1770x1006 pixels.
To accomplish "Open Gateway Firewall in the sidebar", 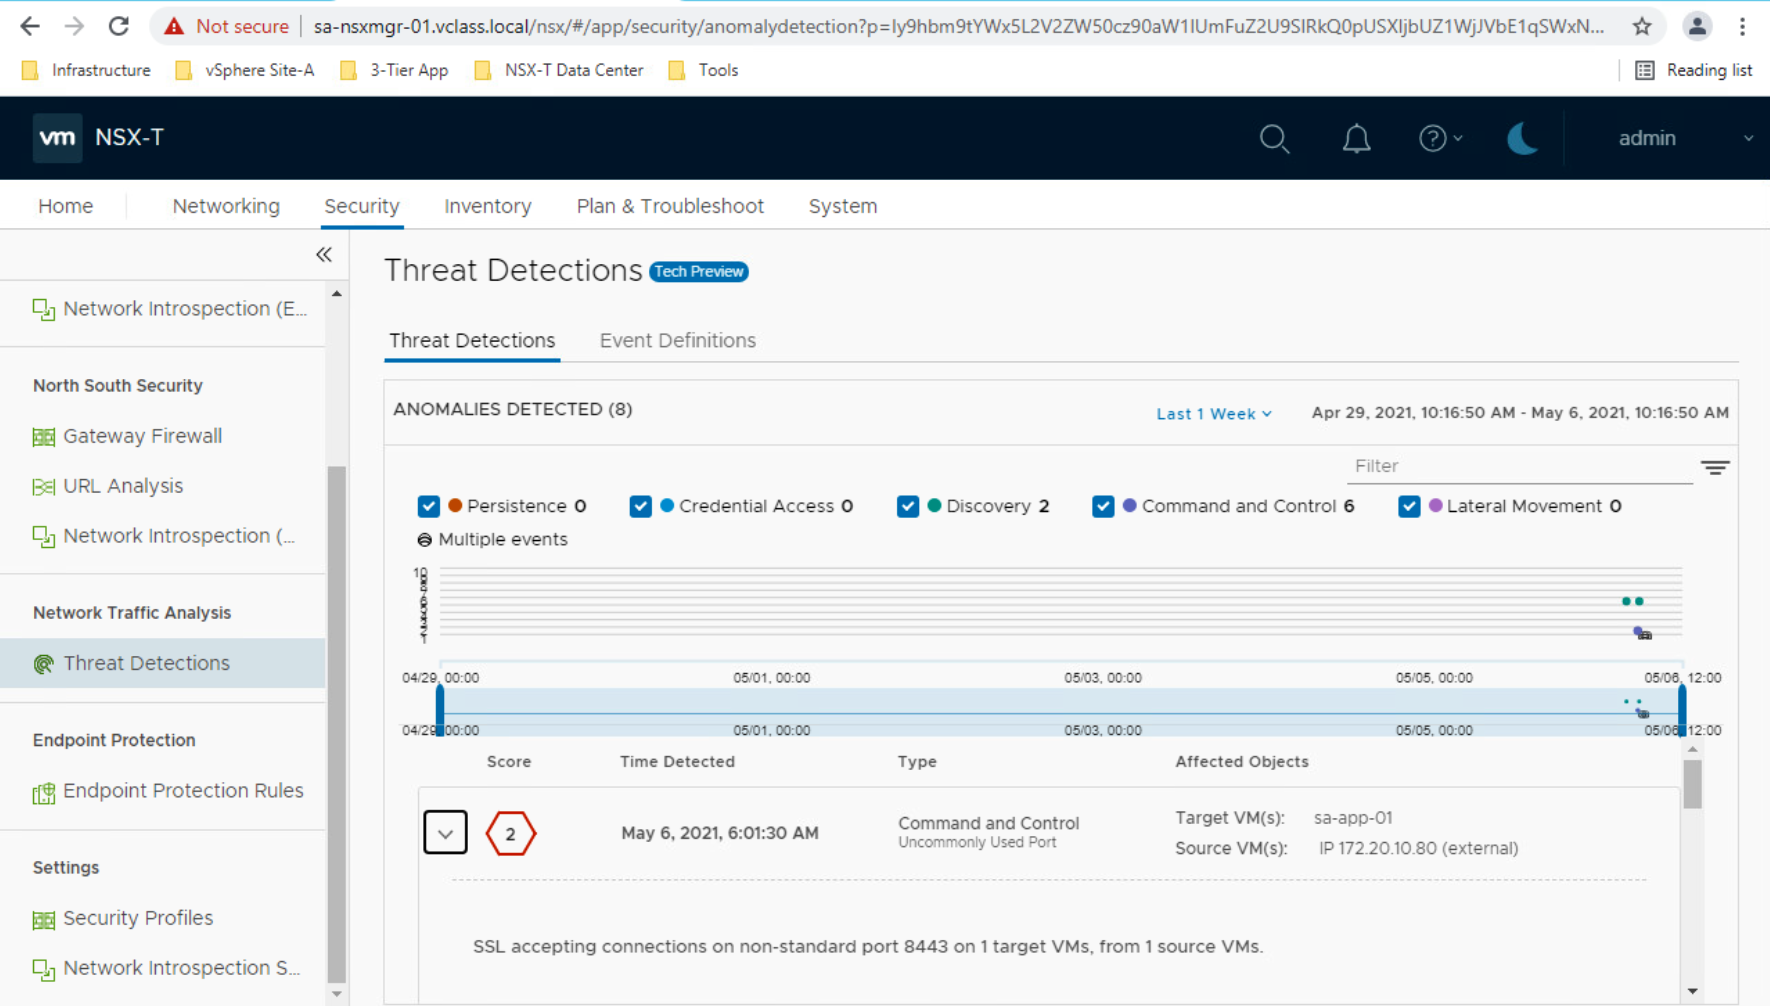I will [x=128, y=436].
